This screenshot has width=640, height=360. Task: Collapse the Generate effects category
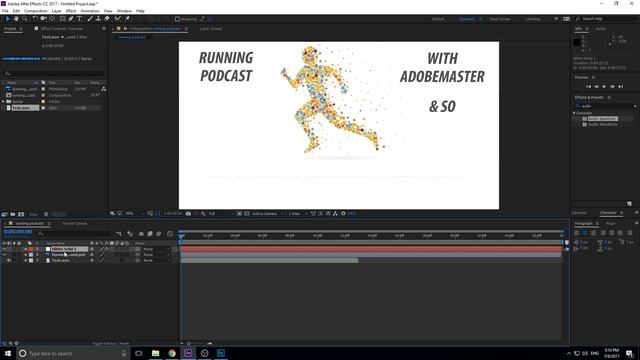574,113
